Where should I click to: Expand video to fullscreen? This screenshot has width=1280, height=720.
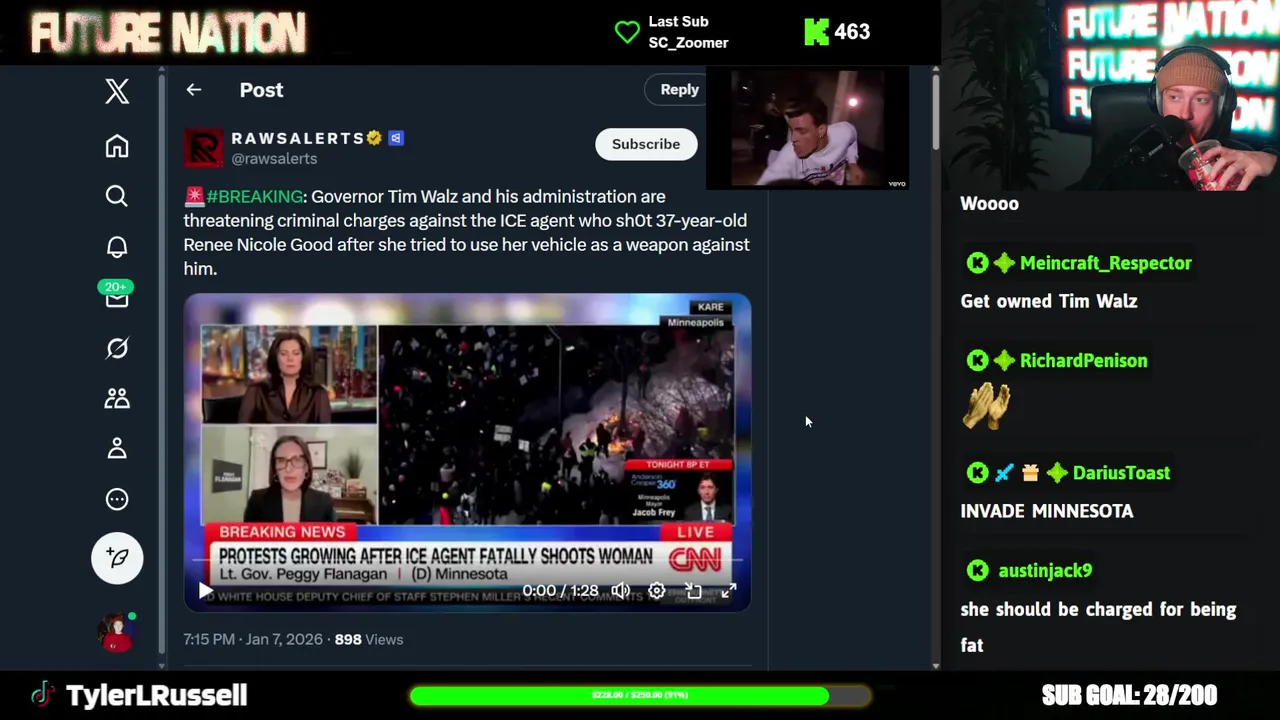[729, 591]
